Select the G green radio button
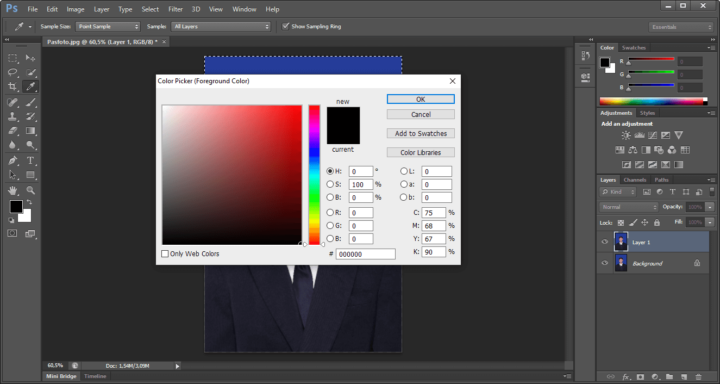 pos(330,226)
